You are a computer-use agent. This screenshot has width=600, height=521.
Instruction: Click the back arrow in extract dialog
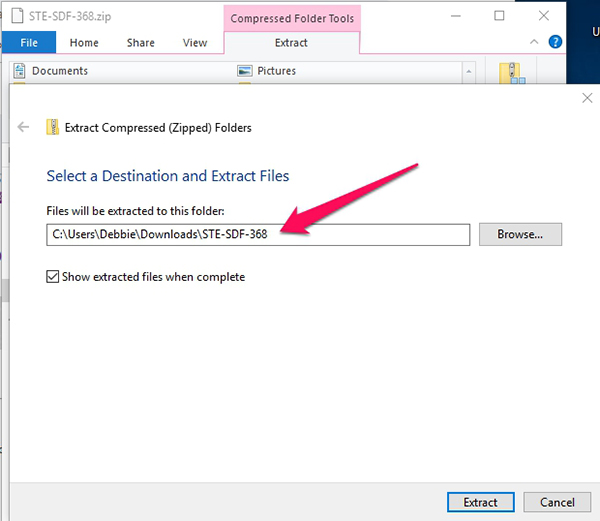coord(24,127)
